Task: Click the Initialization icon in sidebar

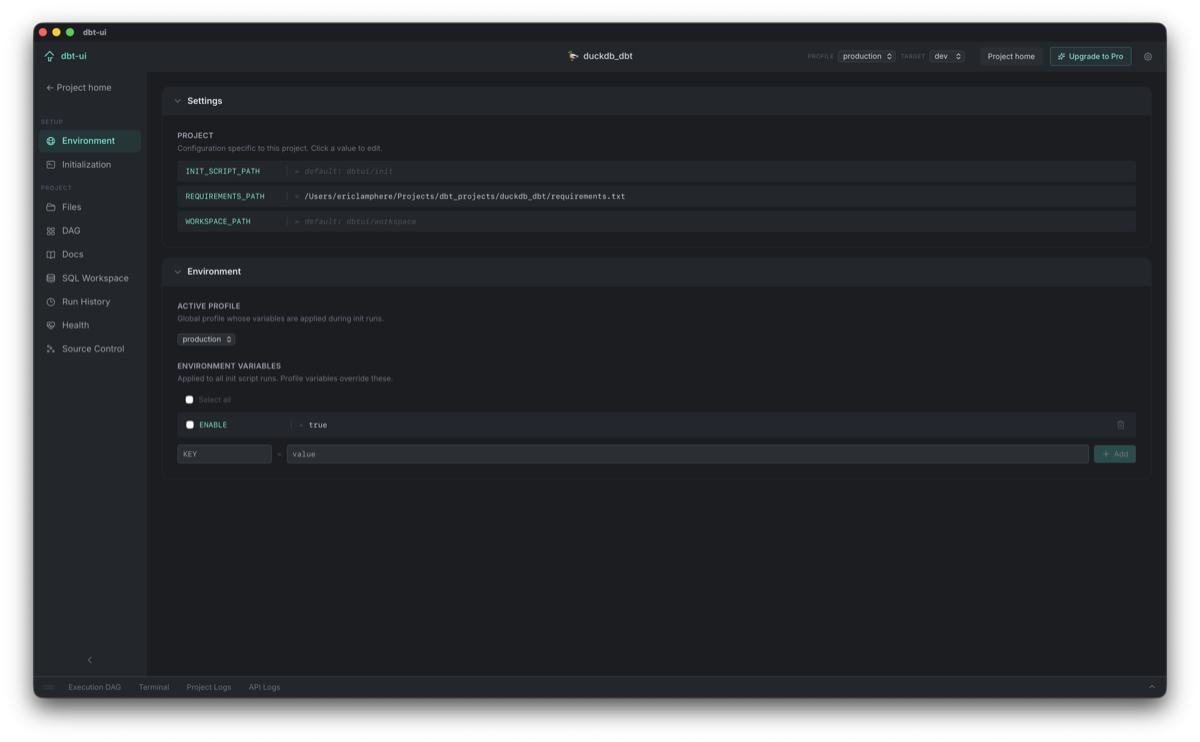Action: (x=51, y=165)
